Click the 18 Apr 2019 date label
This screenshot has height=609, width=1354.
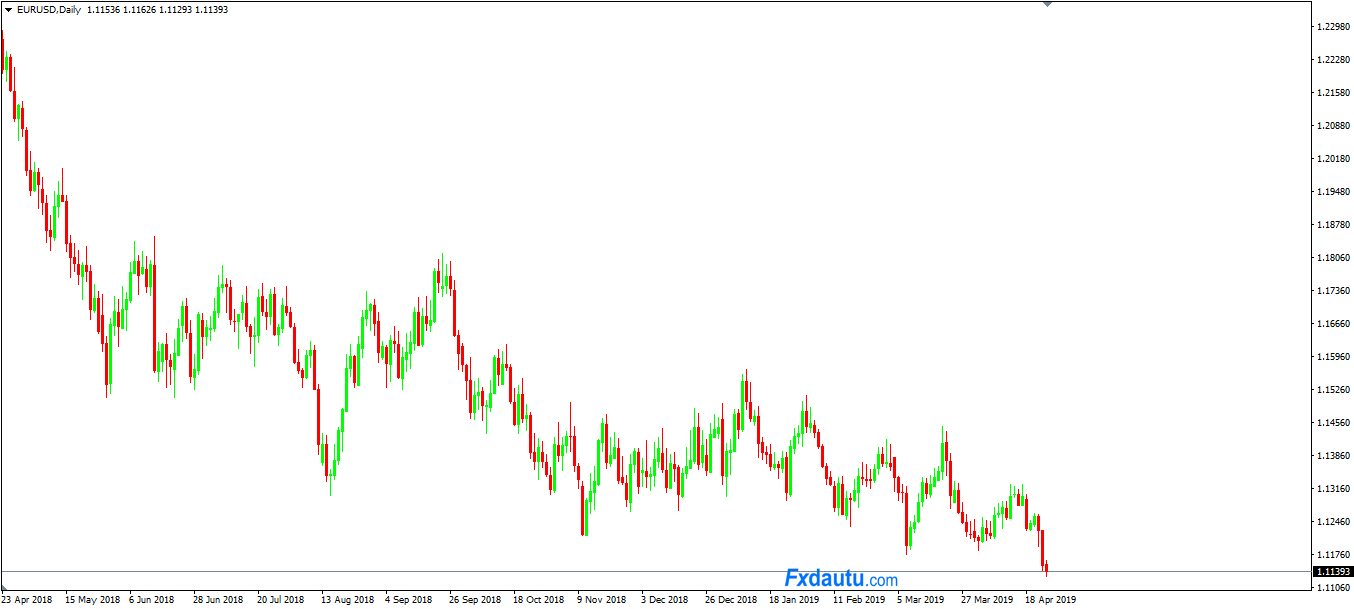[x=1051, y=600]
